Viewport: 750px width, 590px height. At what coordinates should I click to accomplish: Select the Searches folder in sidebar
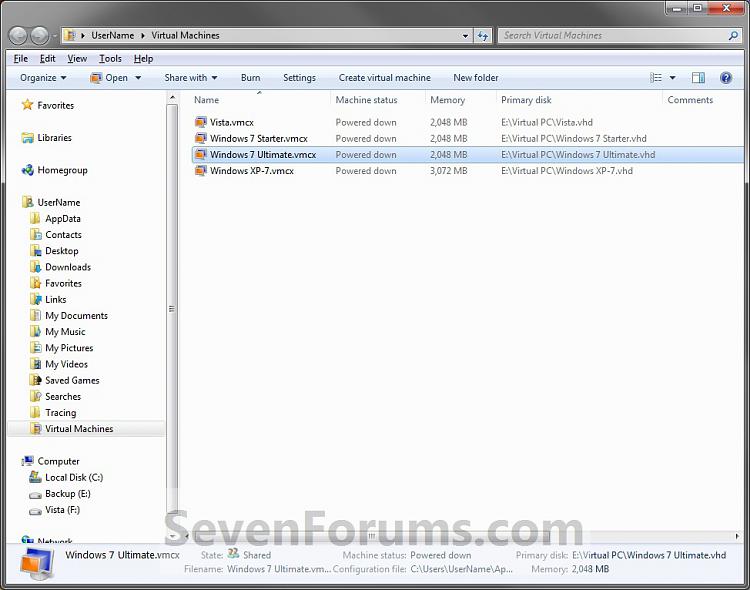pos(63,397)
